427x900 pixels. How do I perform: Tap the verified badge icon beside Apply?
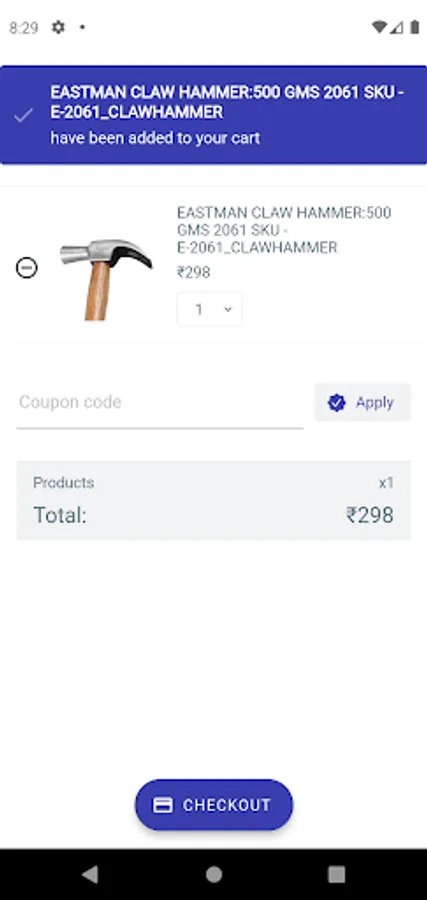coord(336,402)
